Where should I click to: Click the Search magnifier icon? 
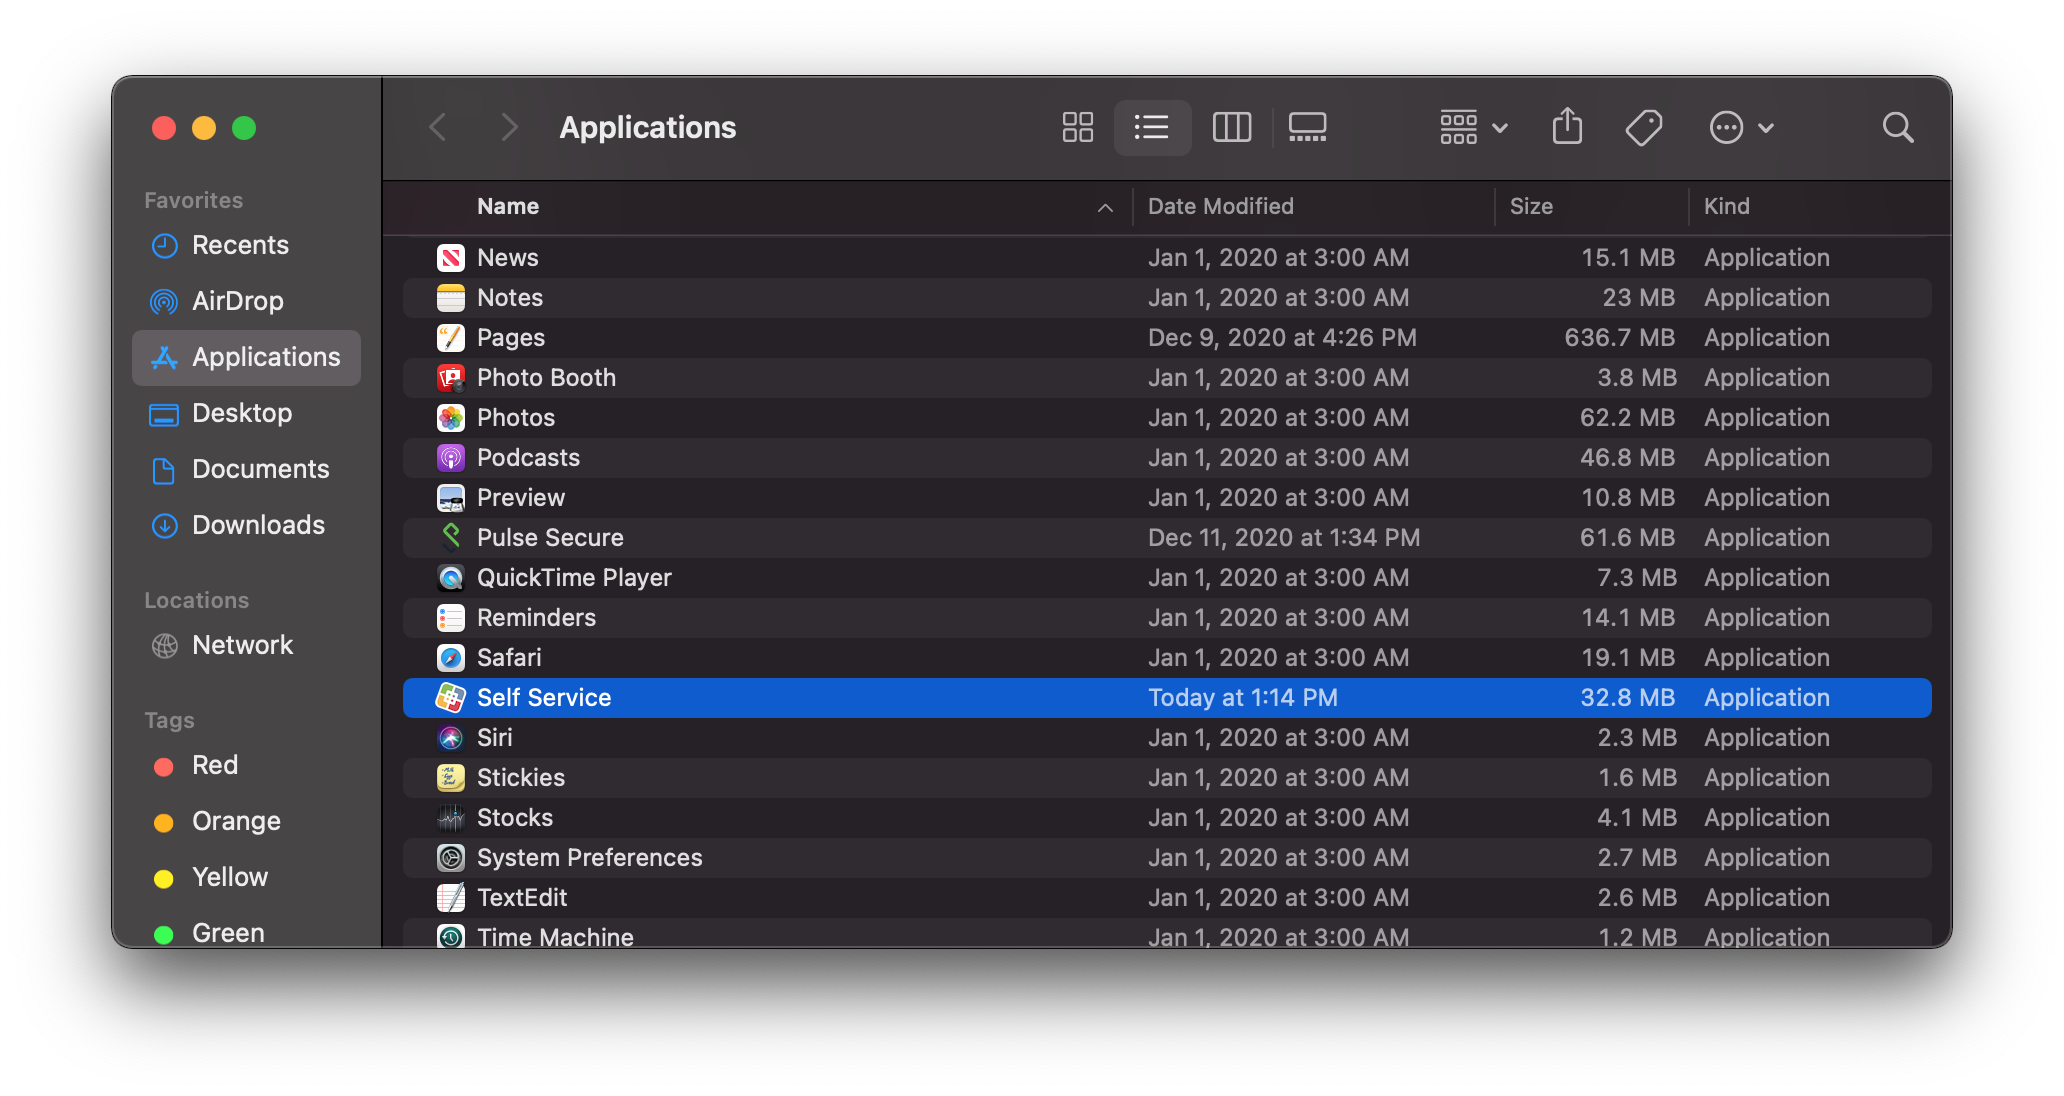click(1897, 127)
